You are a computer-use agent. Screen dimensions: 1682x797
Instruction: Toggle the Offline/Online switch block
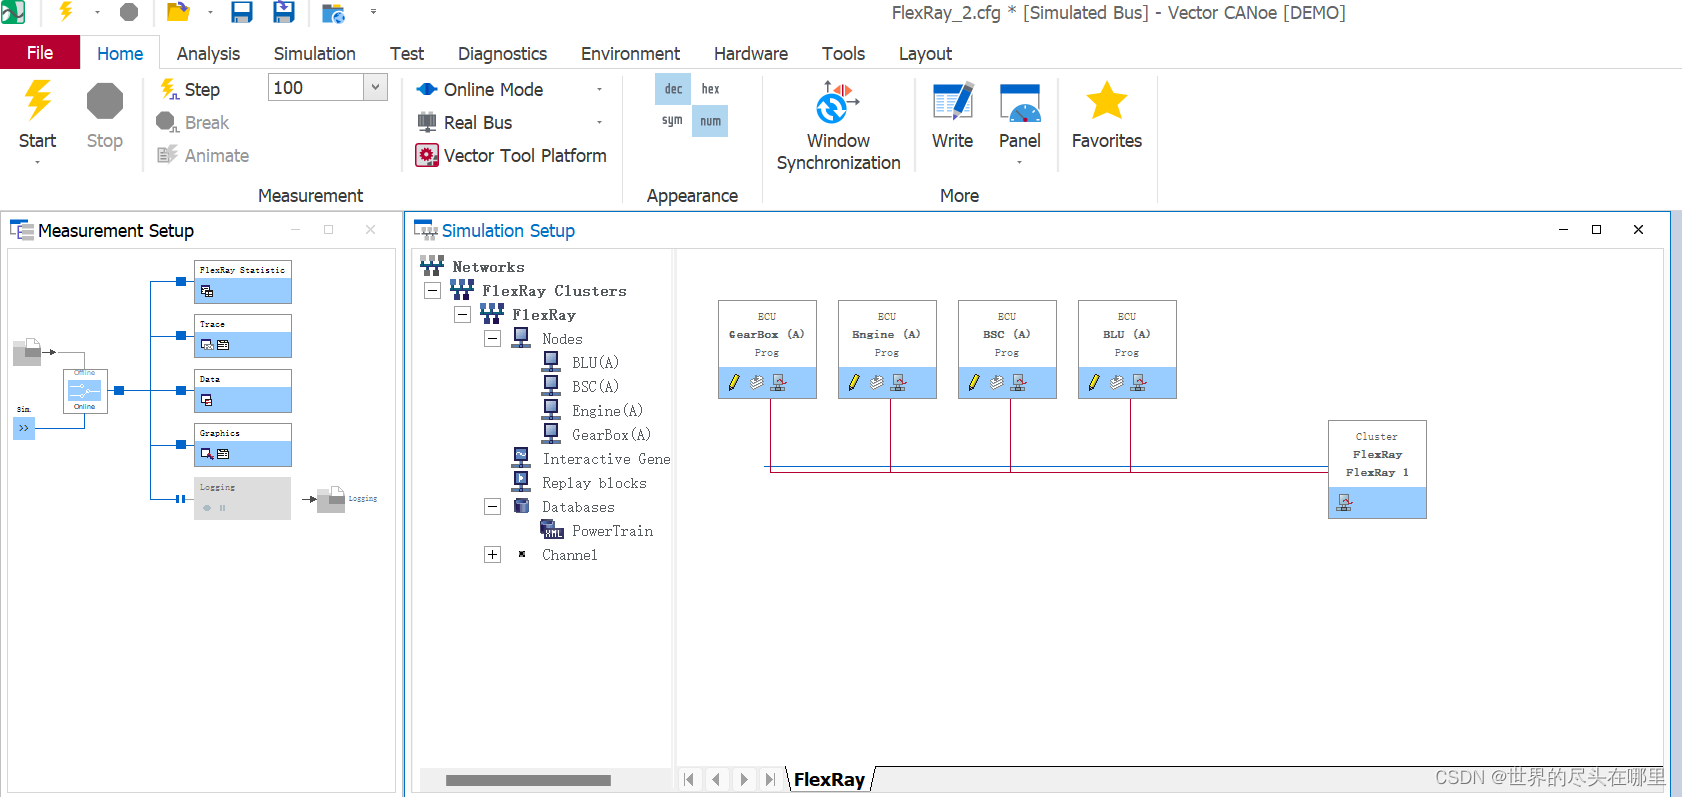84,391
